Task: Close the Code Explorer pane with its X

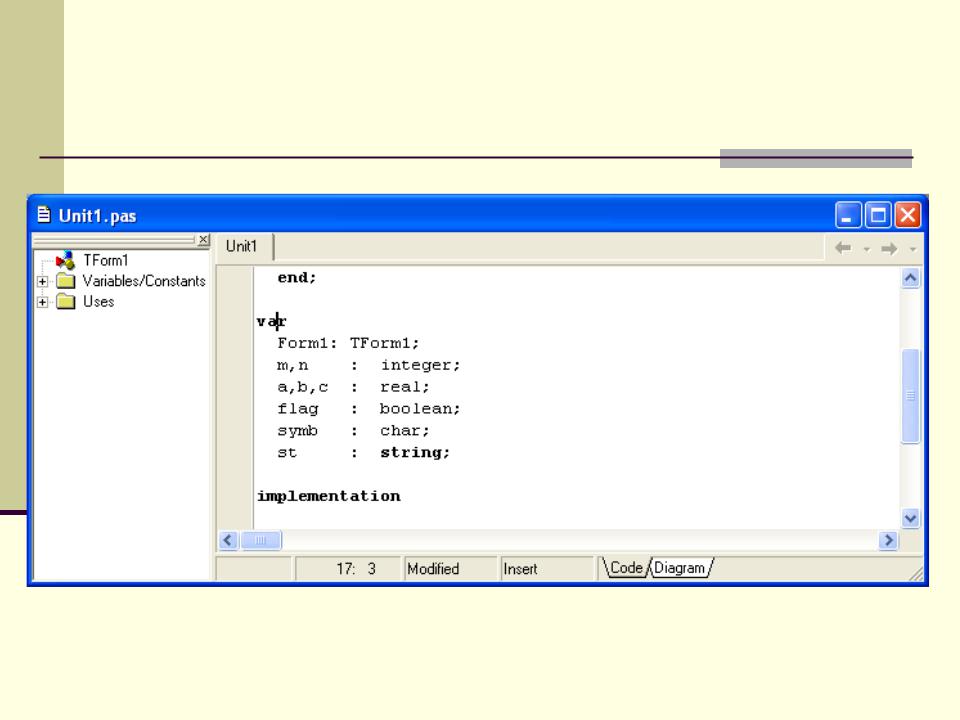Action: (203, 239)
